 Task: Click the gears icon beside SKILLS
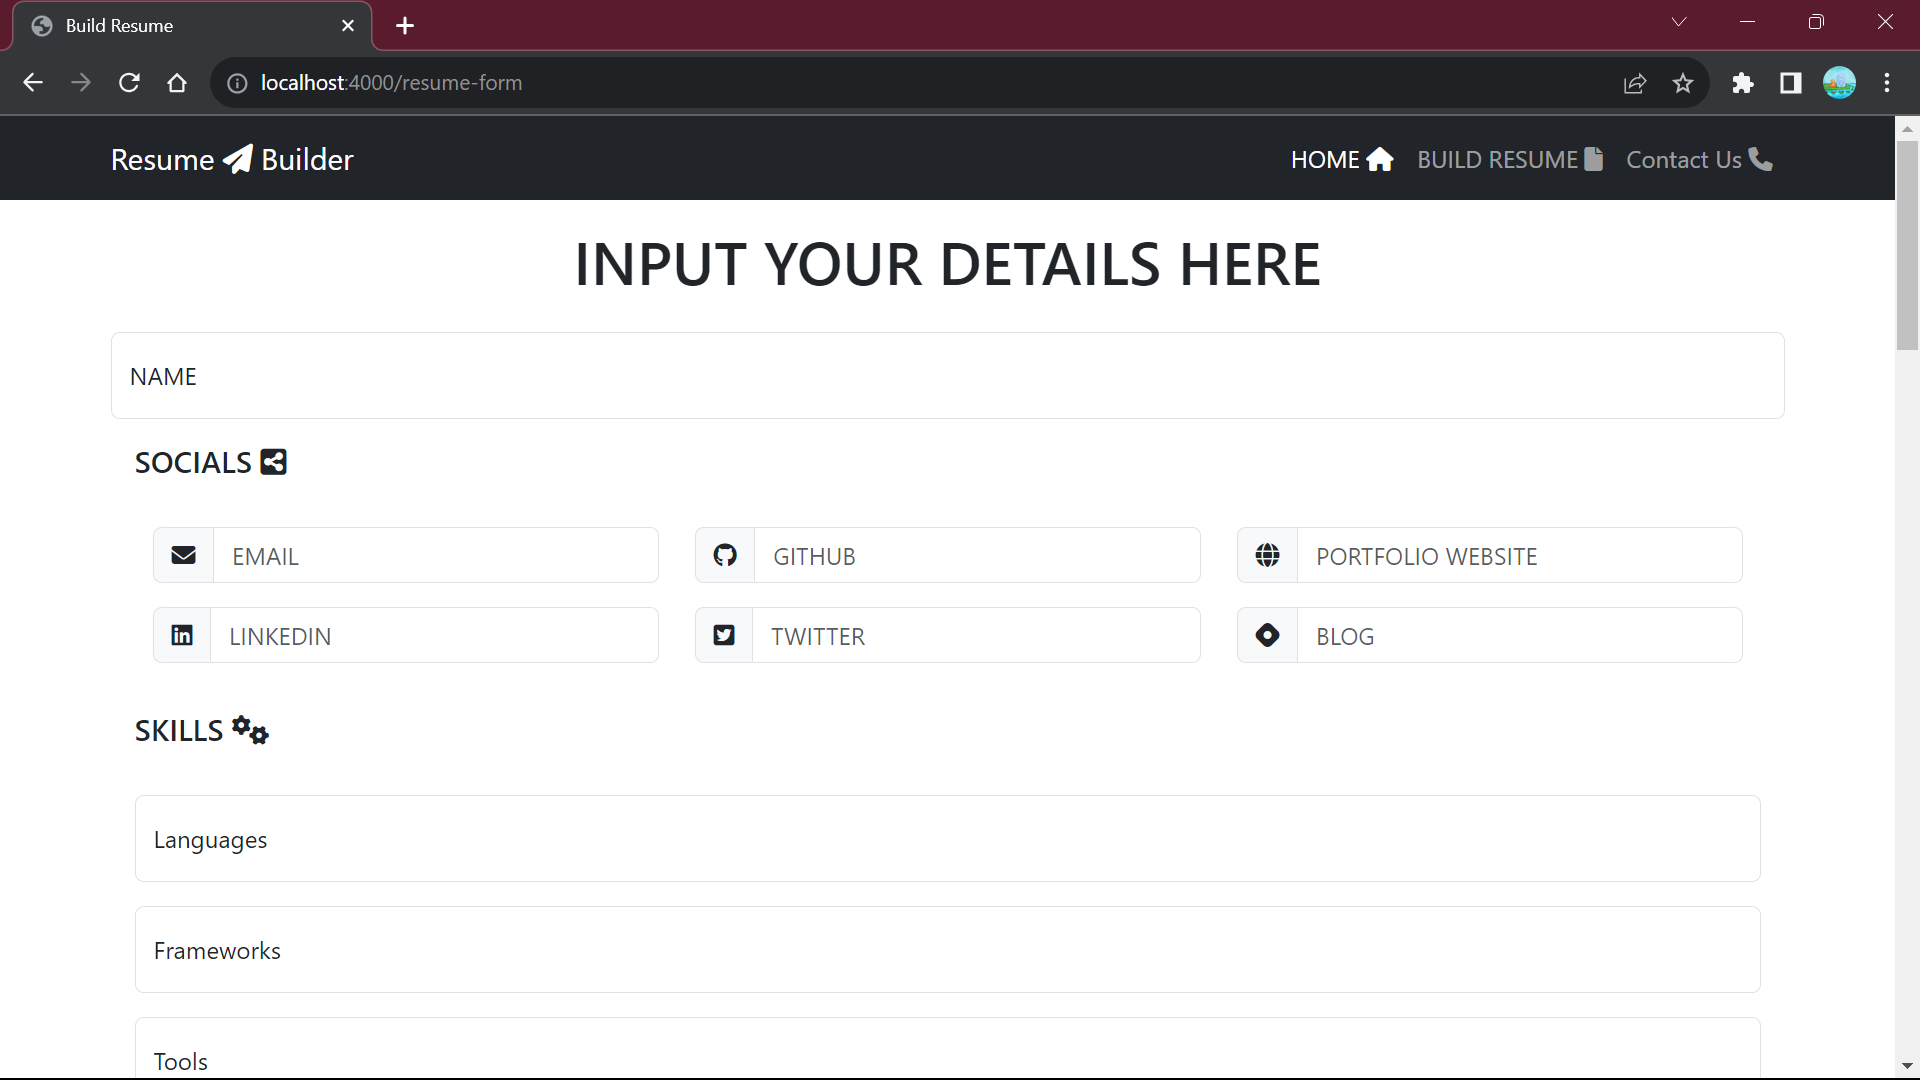[x=250, y=730]
